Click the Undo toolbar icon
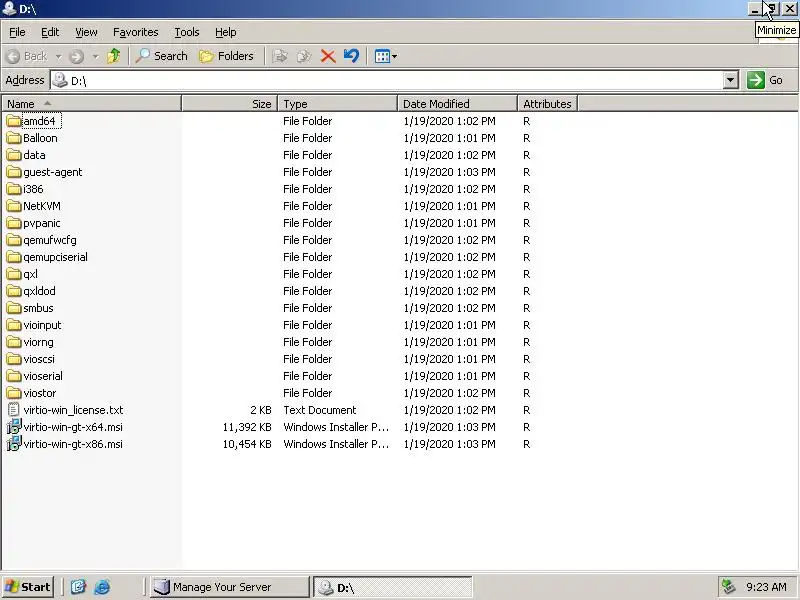Screen dimensions: 800x600 coord(352,56)
